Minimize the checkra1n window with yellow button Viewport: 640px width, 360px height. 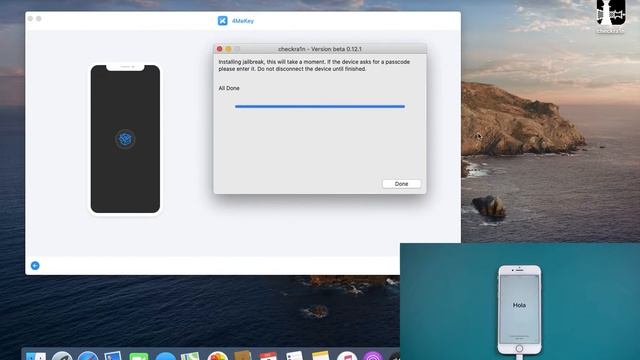229,49
